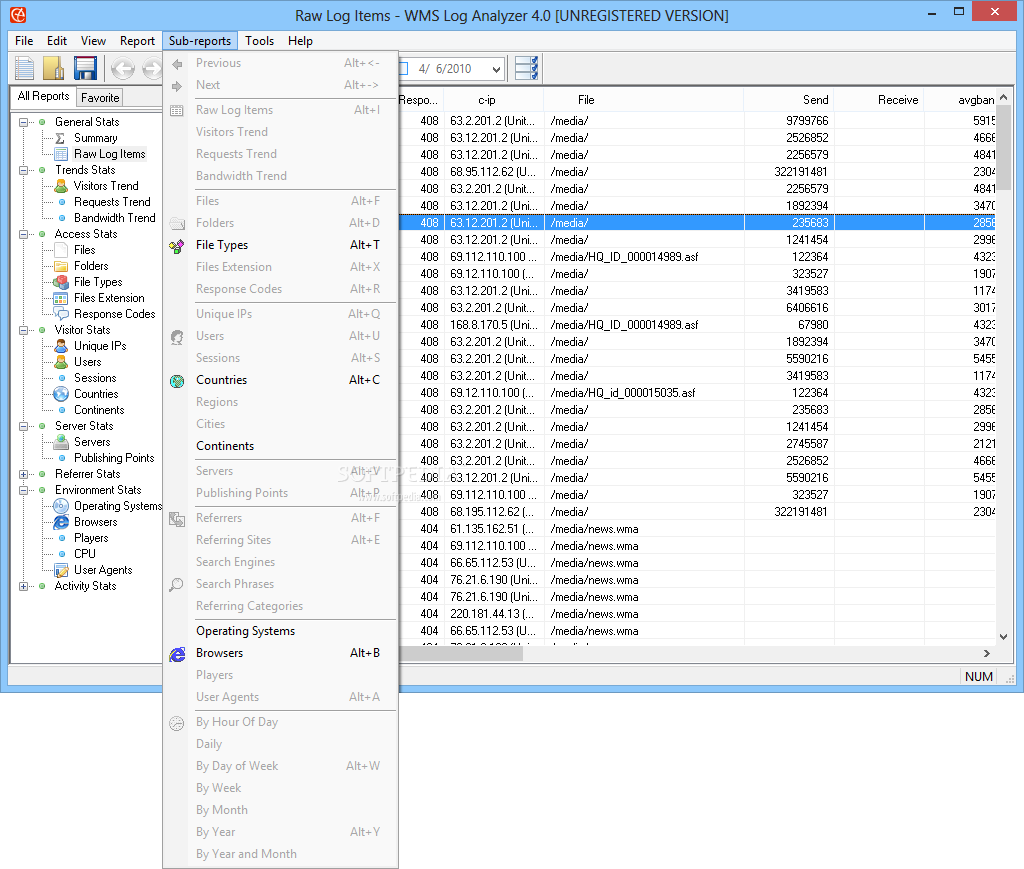Viewport: 1024px width, 869px height.
Task: Open the Tools menu
Action: click(259, 40)
